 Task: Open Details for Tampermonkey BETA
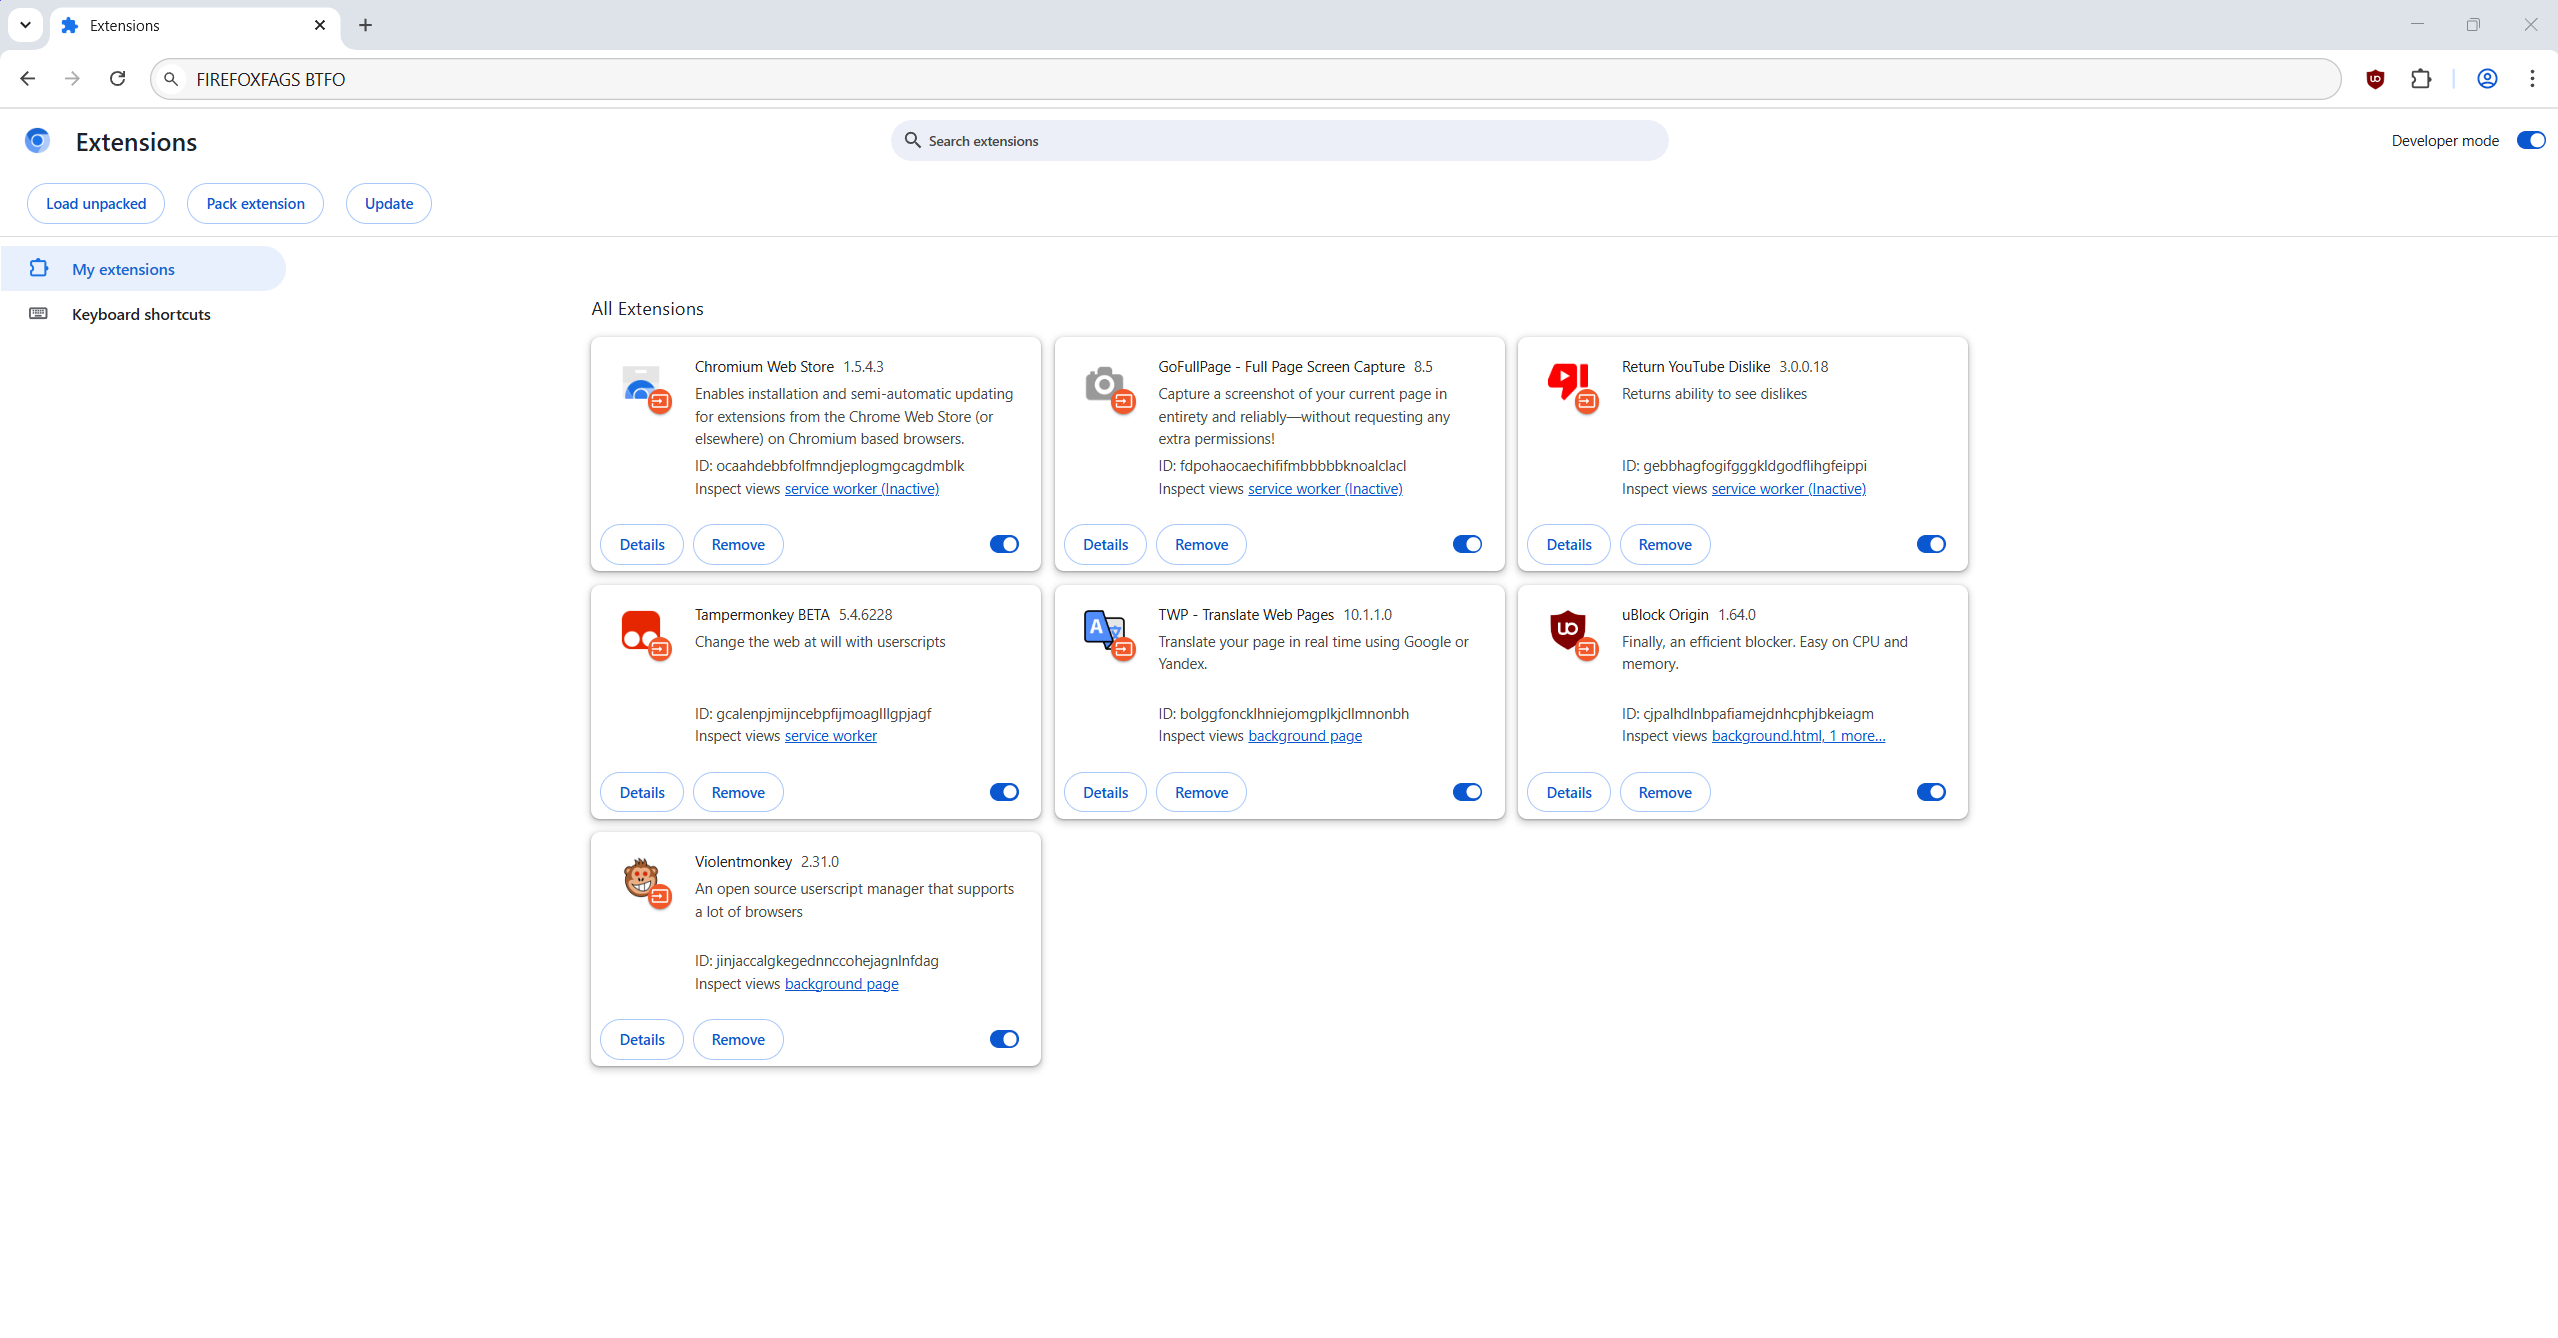pos(642,793)
